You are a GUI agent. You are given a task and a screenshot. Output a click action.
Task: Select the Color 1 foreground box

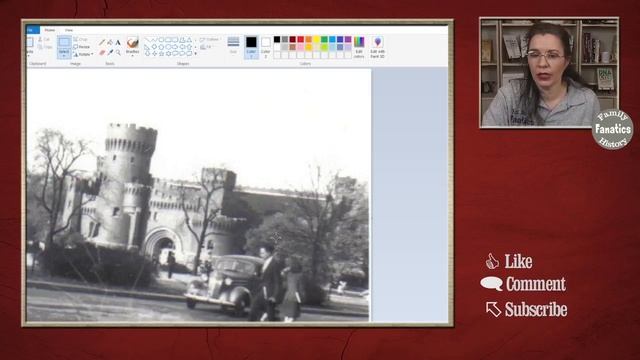[x=251, y=47]
